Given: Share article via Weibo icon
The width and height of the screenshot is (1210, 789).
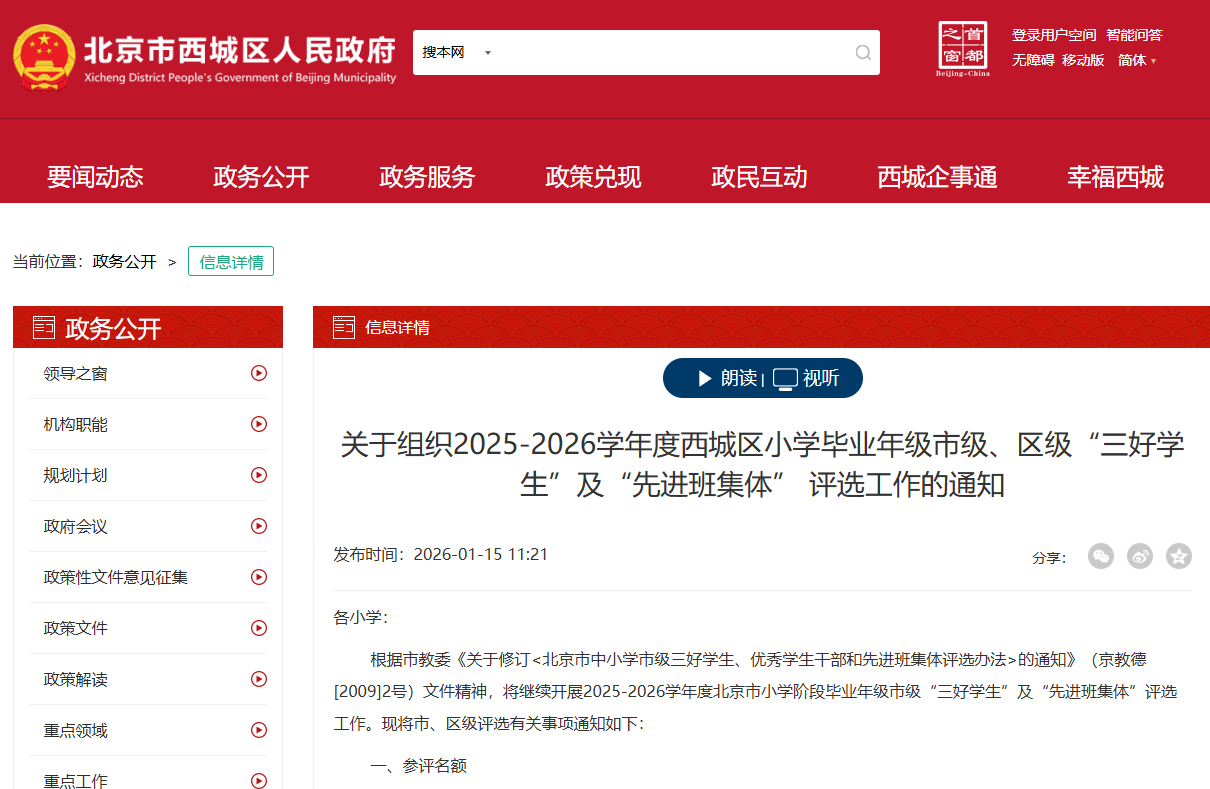Looking at the screenshot, I should [x=1140, y=556].
